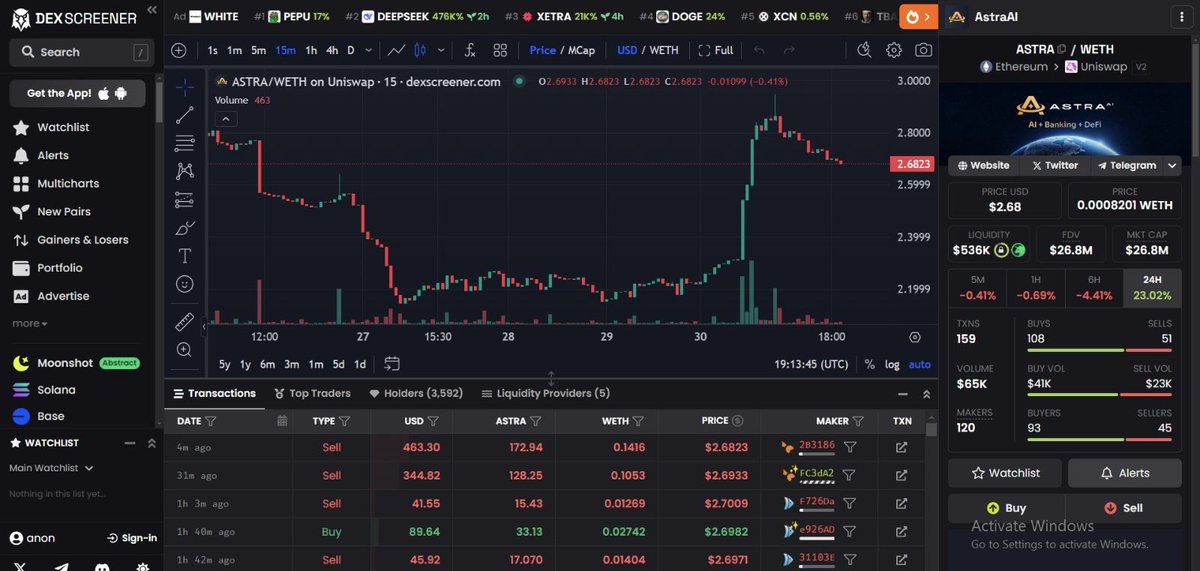This screenshot has height=571, width=1200.
Task: Open chart settings gear icon
Action: (x=894, y=50)
